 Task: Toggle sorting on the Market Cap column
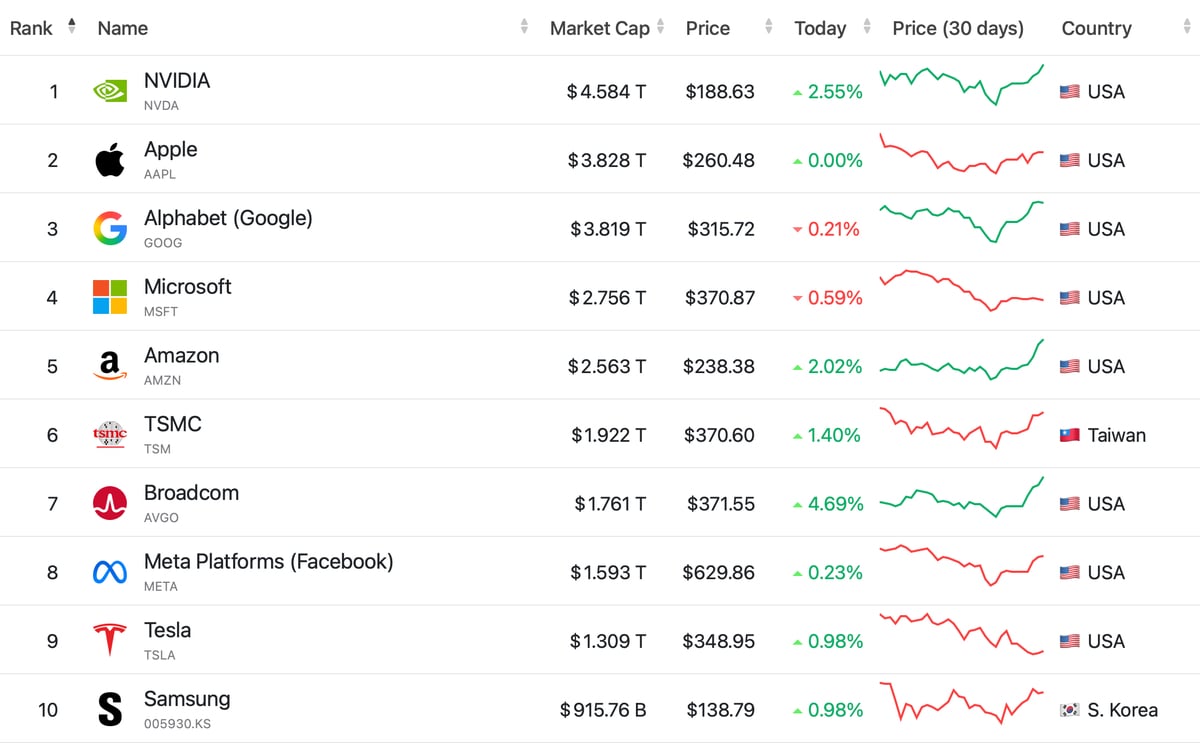click(662, 28)
